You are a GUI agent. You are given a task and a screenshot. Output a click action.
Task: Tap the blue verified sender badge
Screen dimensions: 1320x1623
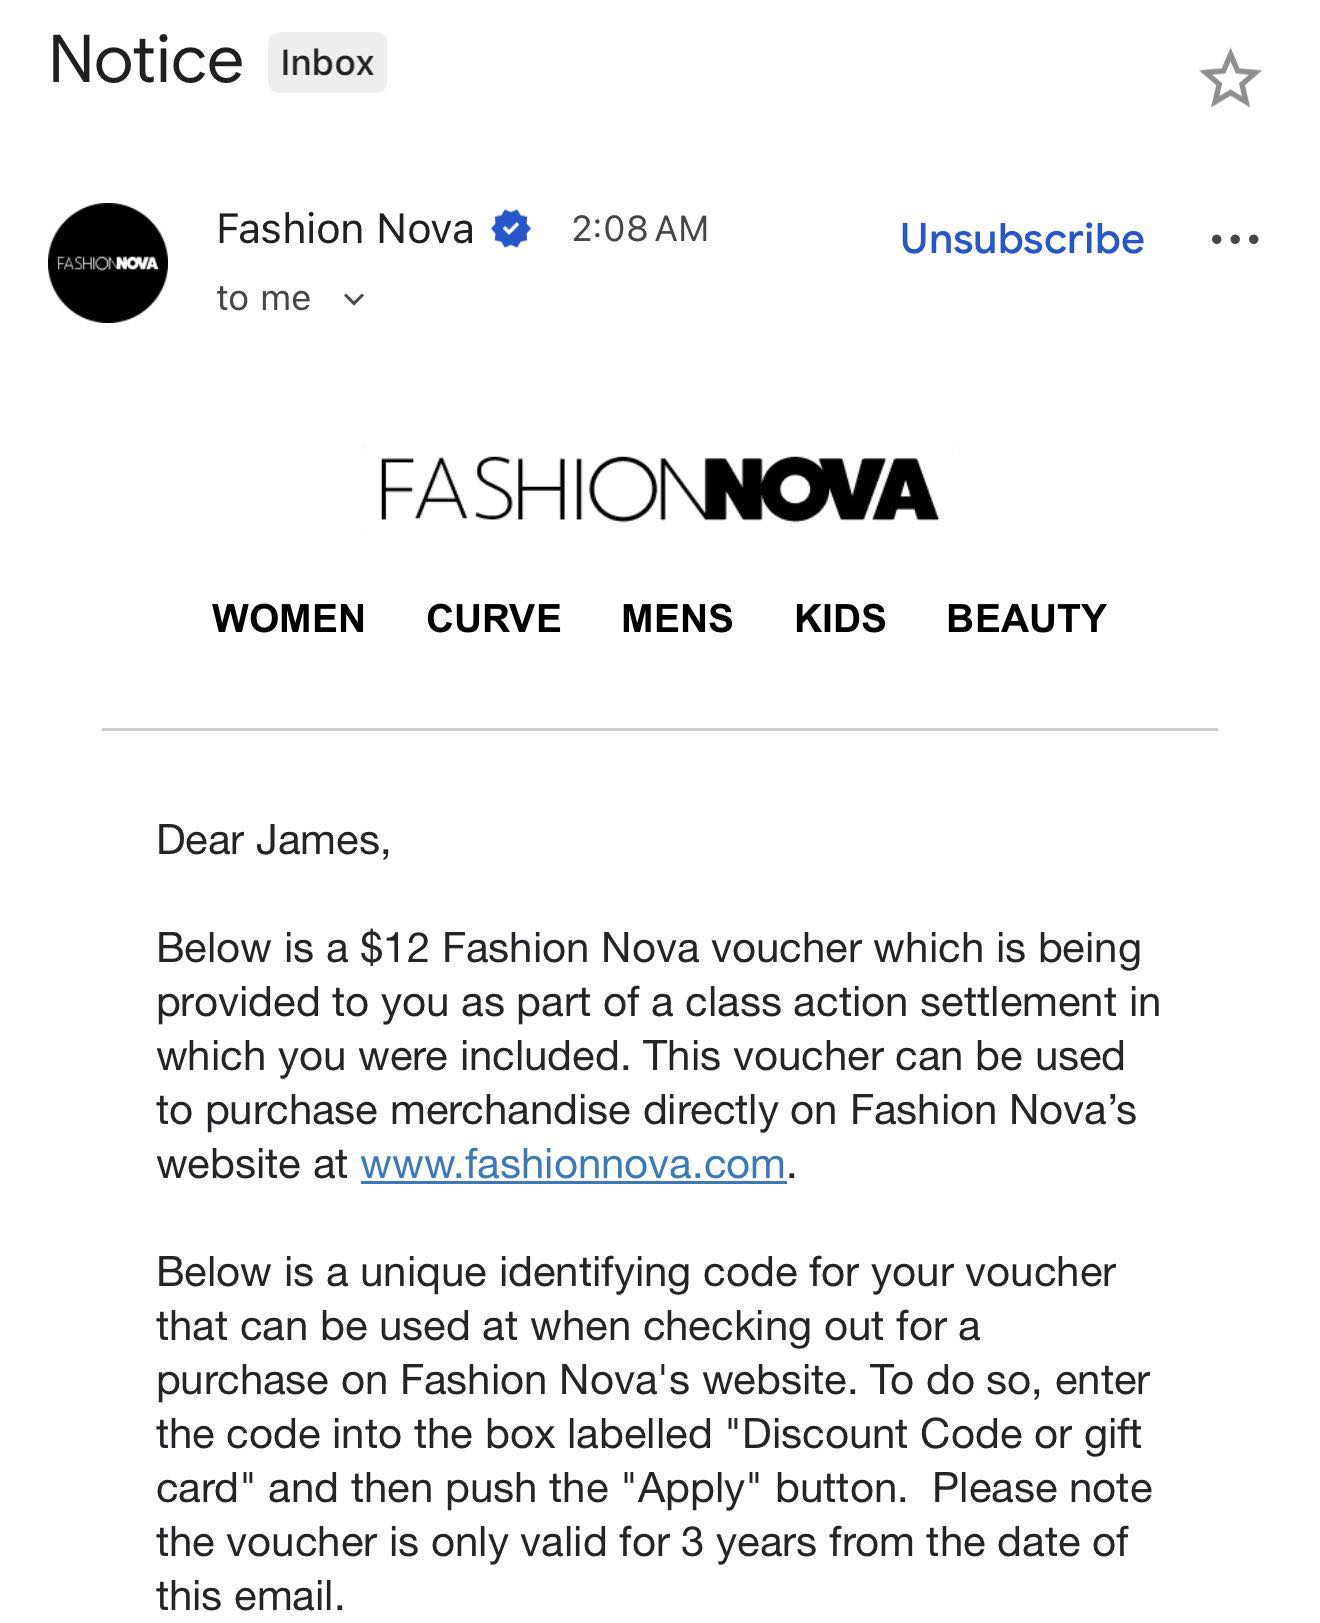[511, 229]
